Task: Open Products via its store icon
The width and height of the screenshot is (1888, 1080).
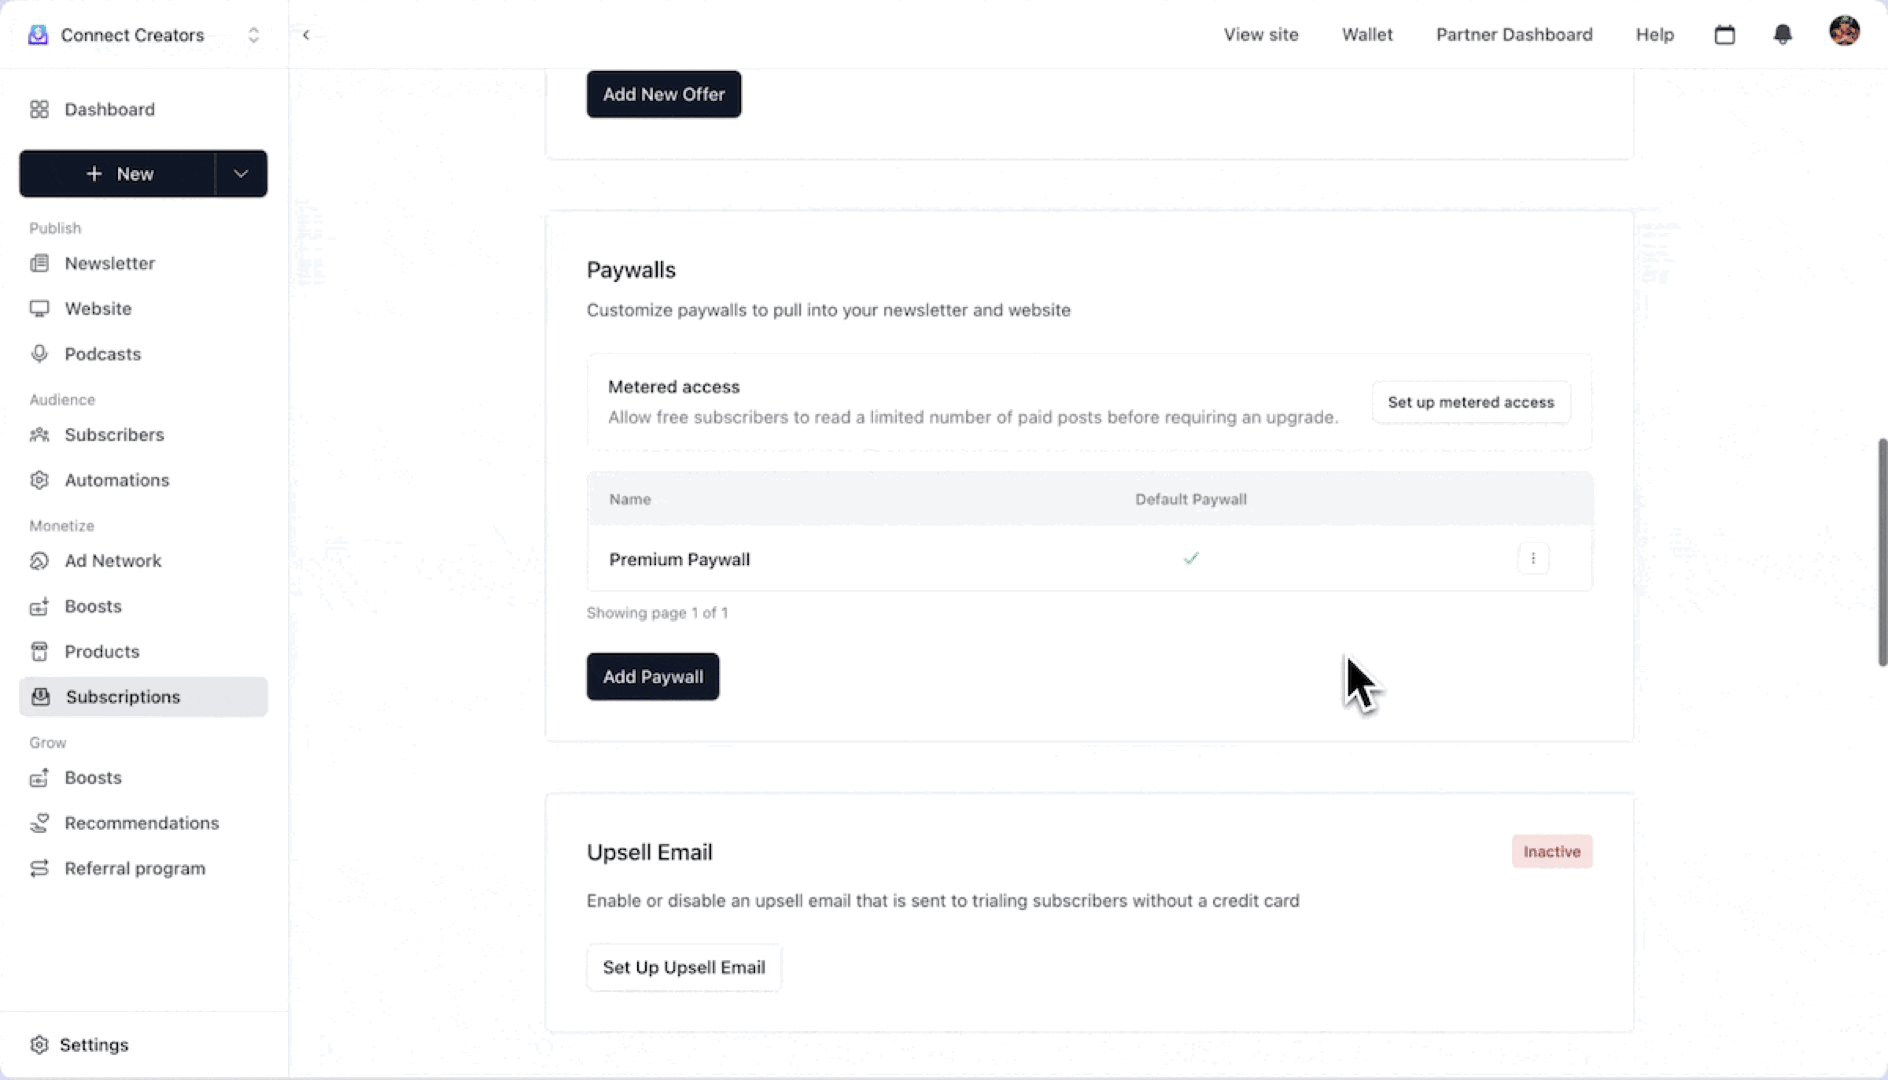Action: [39, 652]
